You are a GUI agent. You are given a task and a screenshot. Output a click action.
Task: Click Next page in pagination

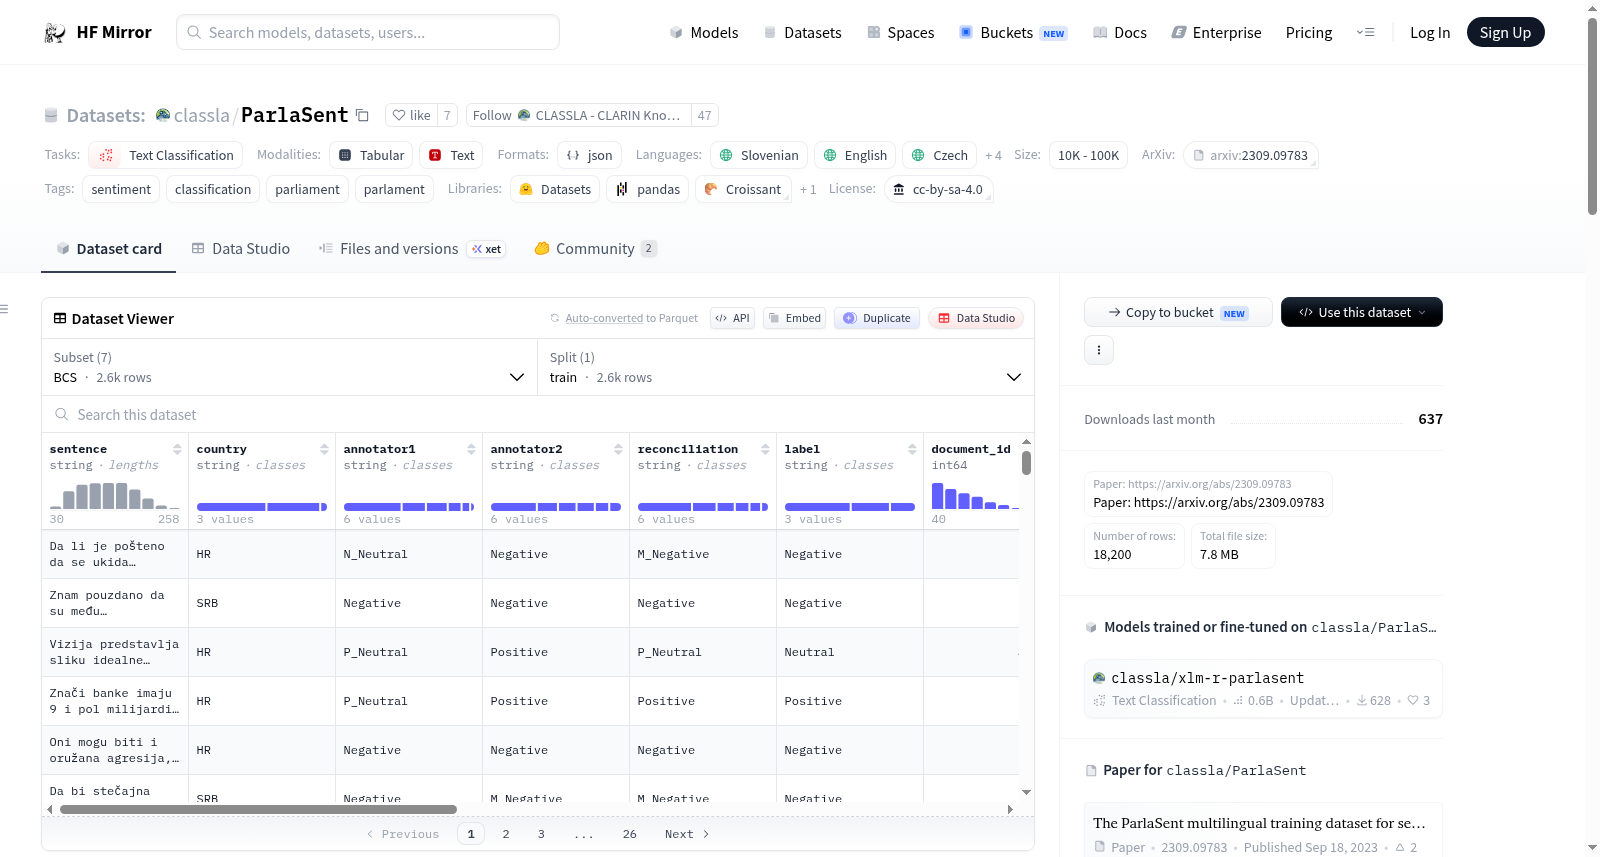click(x=687, y=834)
